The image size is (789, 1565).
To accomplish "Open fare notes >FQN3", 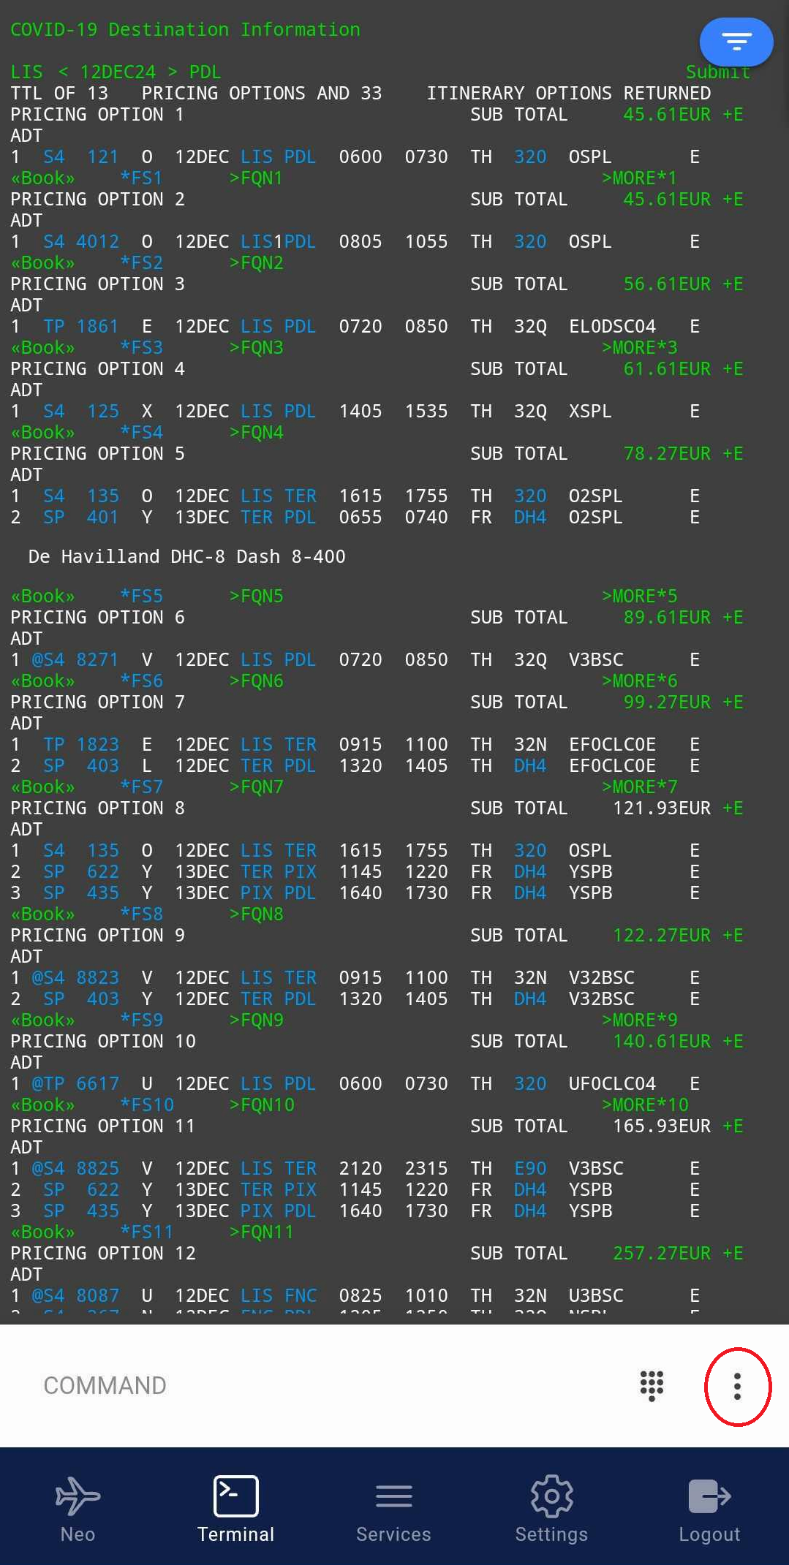I will point(256,348).
